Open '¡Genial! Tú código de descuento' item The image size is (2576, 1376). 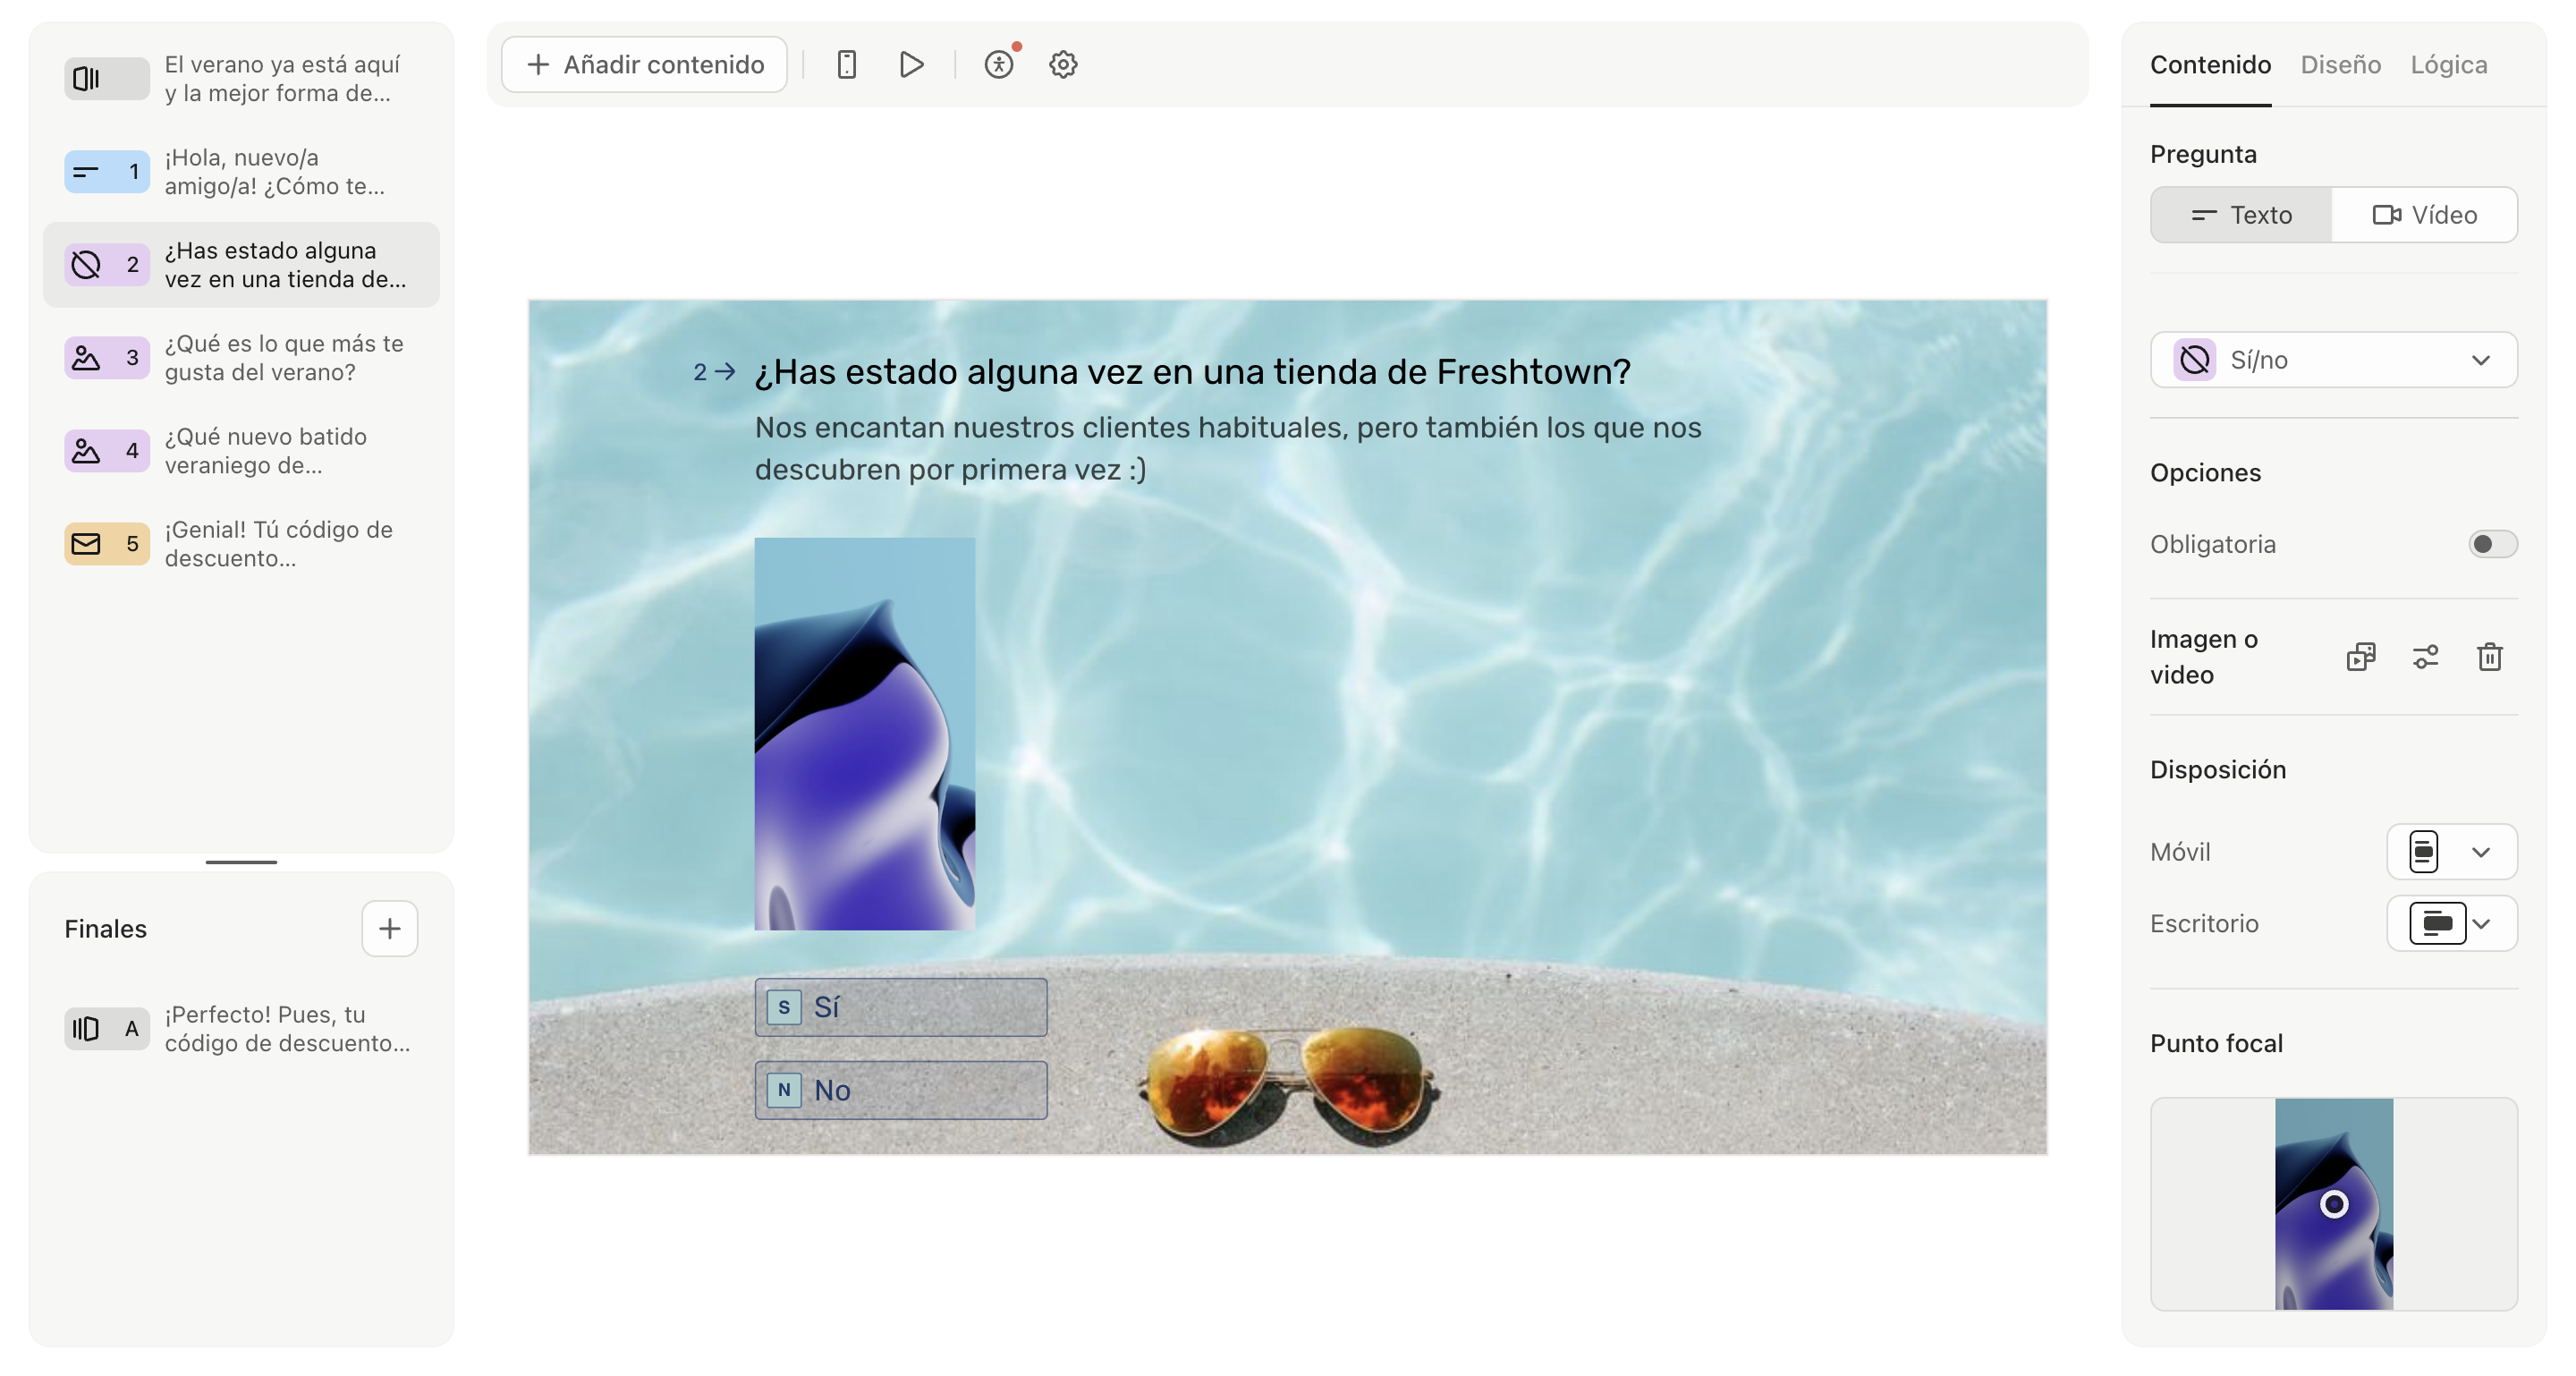click(242, 544)
